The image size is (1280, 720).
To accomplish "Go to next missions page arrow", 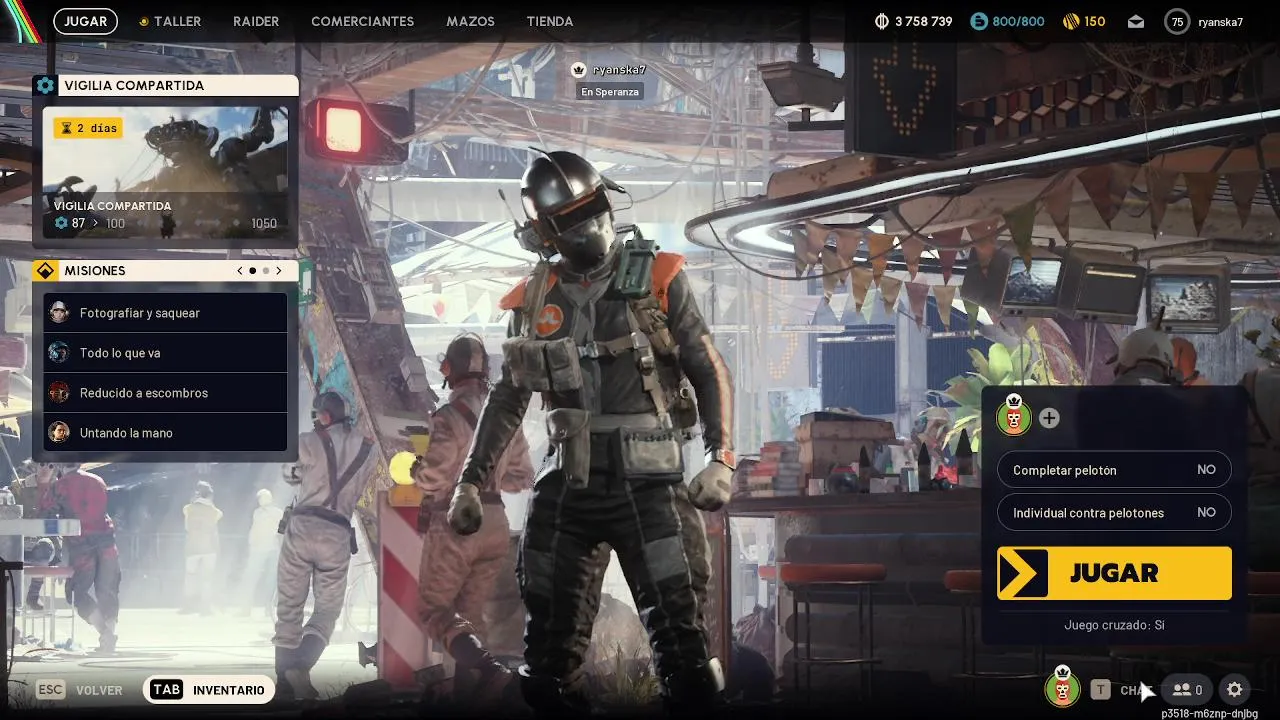I will click(x=279, y=270).
